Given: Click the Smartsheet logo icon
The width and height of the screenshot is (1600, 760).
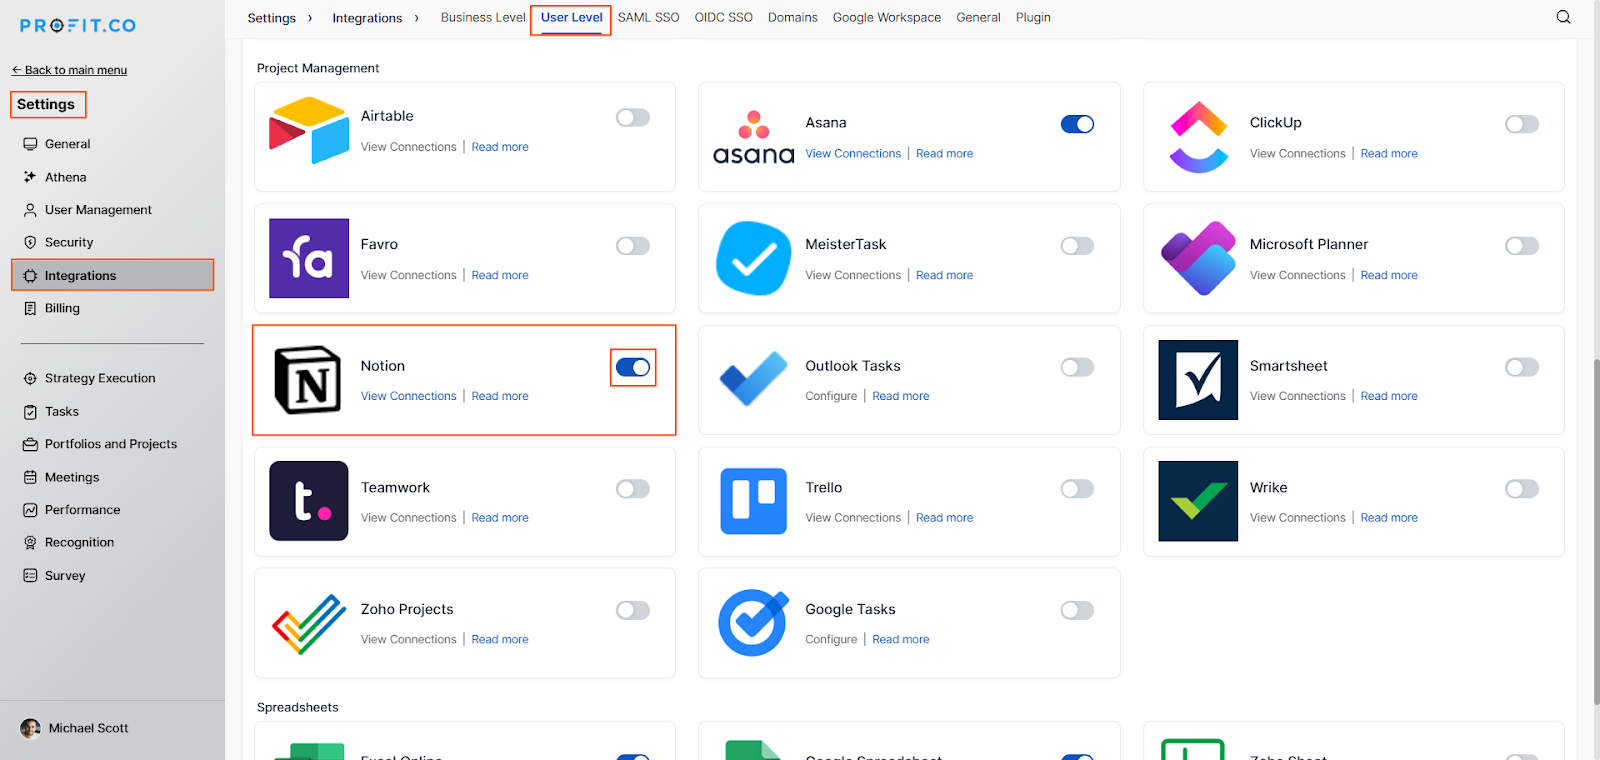Looking at the screenshot, I should point(1198,380).
